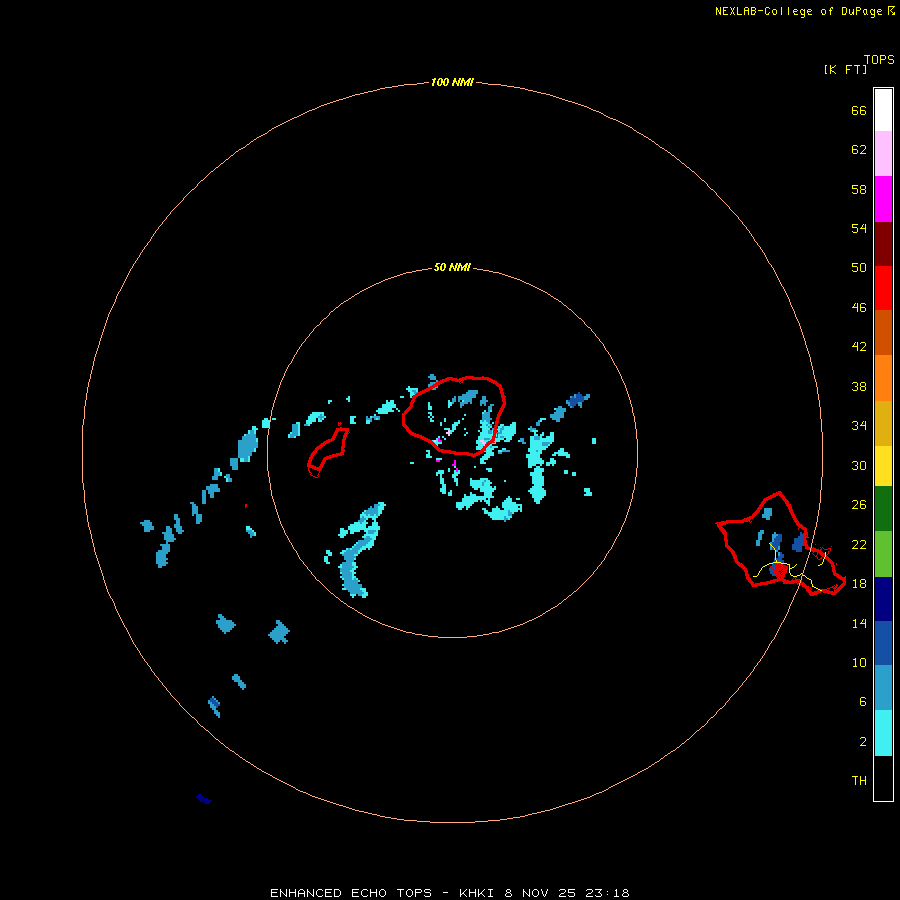Click the legend label 'TH'

pyautogui.click(x=859, y=780)
